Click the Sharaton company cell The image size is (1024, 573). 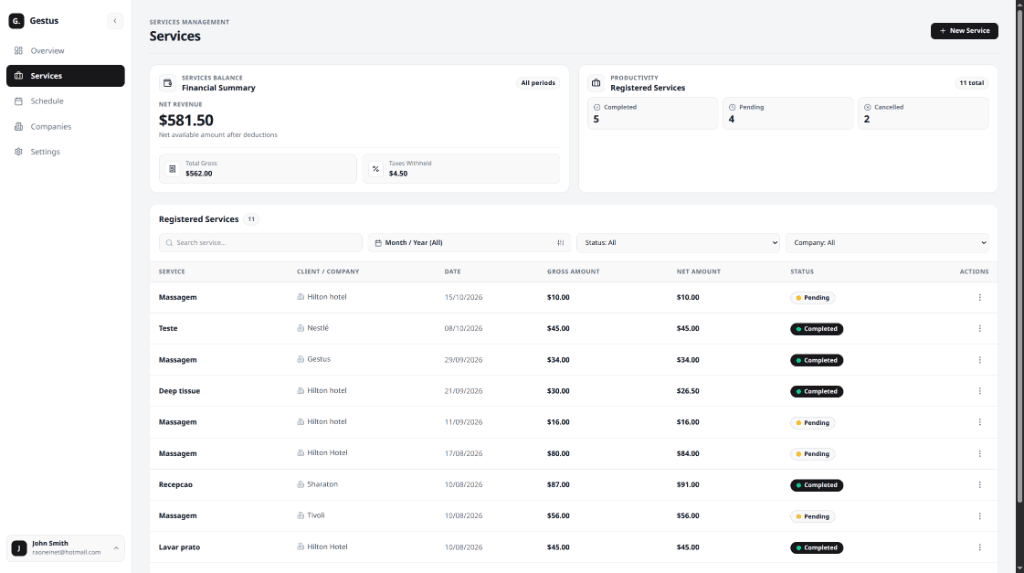(317, 484)
